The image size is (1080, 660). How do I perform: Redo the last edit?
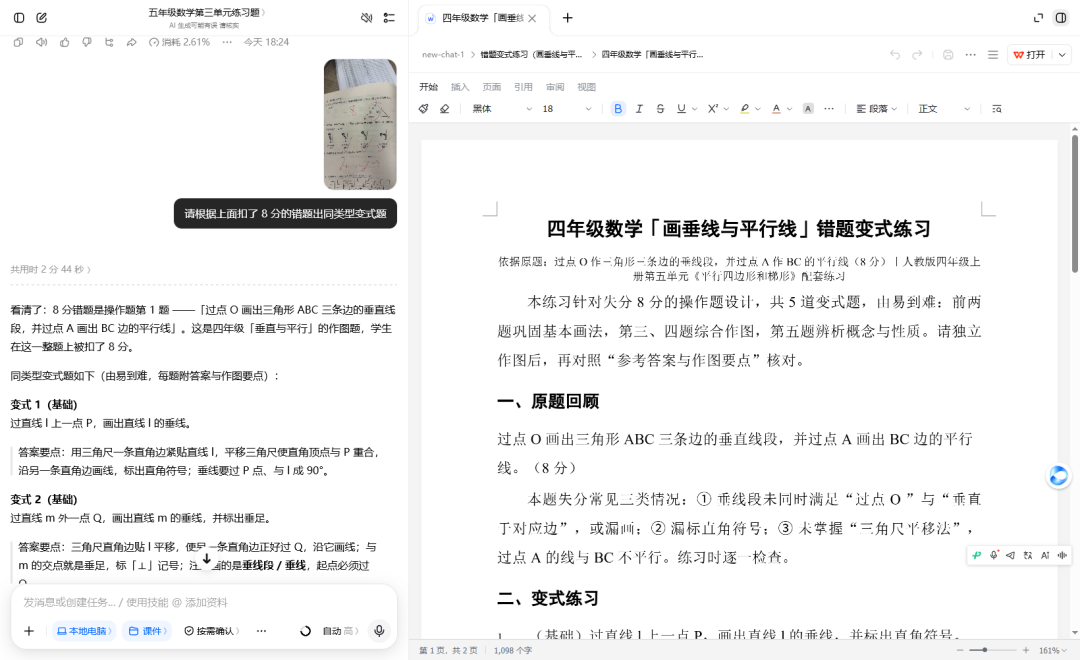click(917, 54)
